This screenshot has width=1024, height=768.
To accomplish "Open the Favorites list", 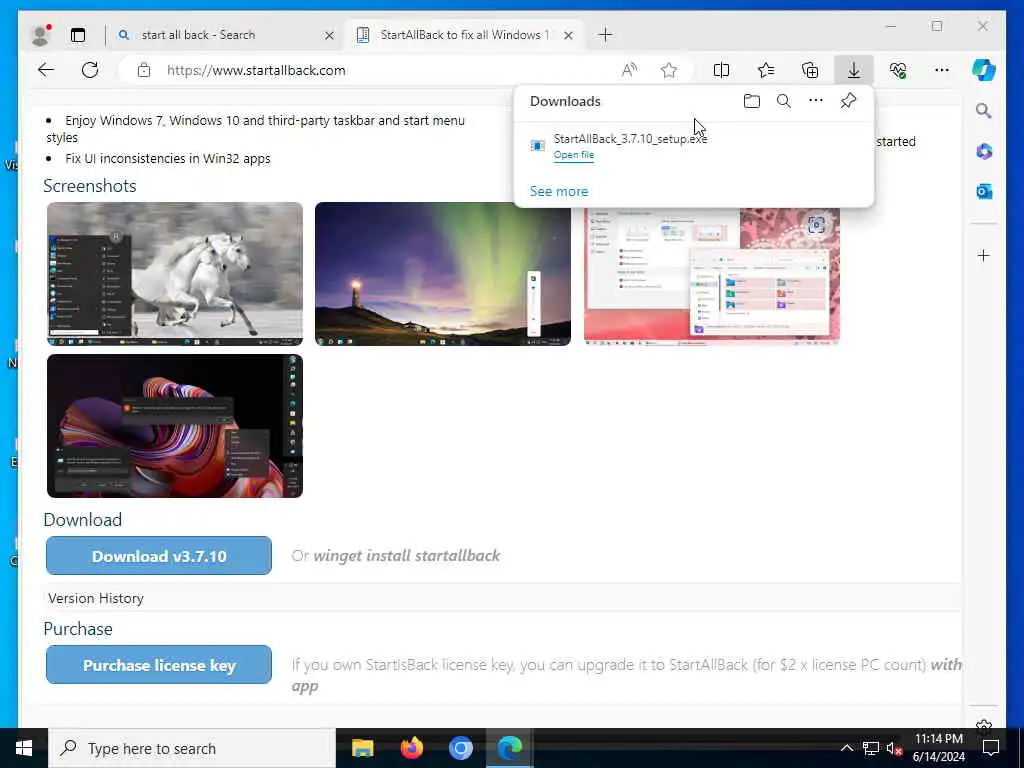I will coord(766,70).
